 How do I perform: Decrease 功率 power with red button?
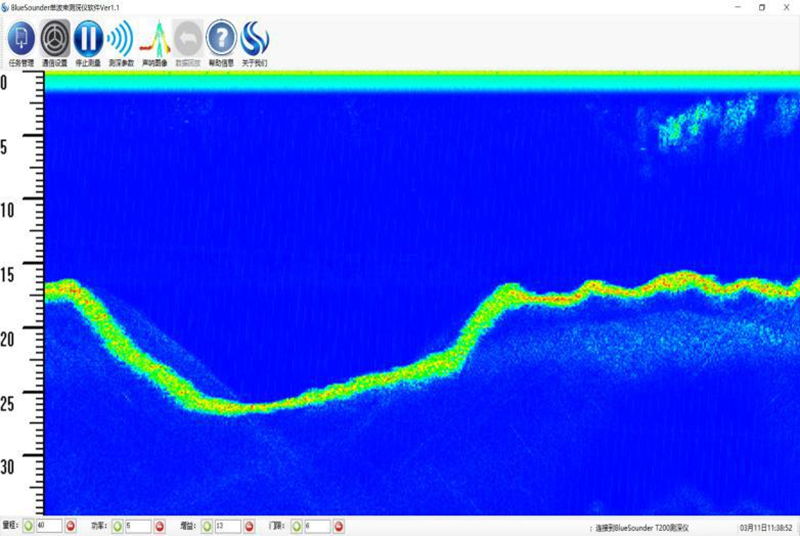click(x=160, y=526)
